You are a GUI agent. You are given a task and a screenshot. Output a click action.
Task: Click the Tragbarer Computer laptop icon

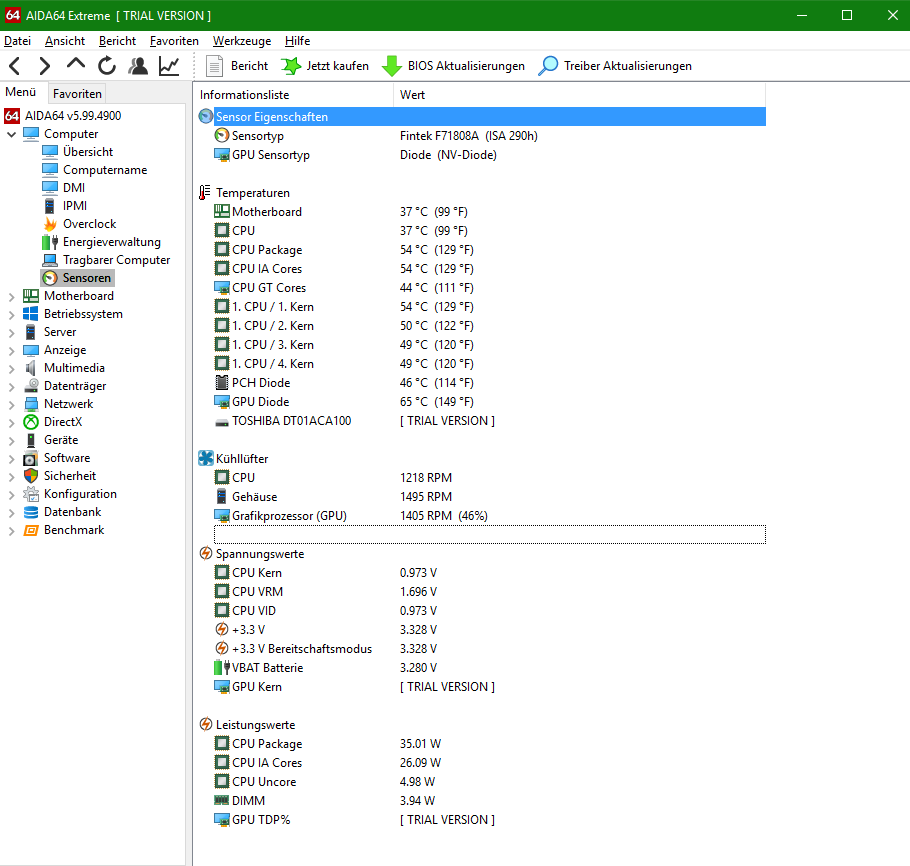pyautogui.click(x=50, y=260)
